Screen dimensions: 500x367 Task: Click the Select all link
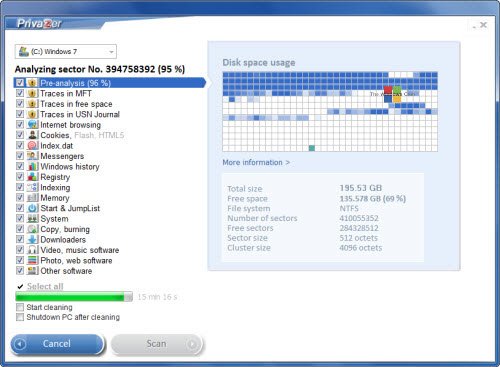click(x=45, y=286)
